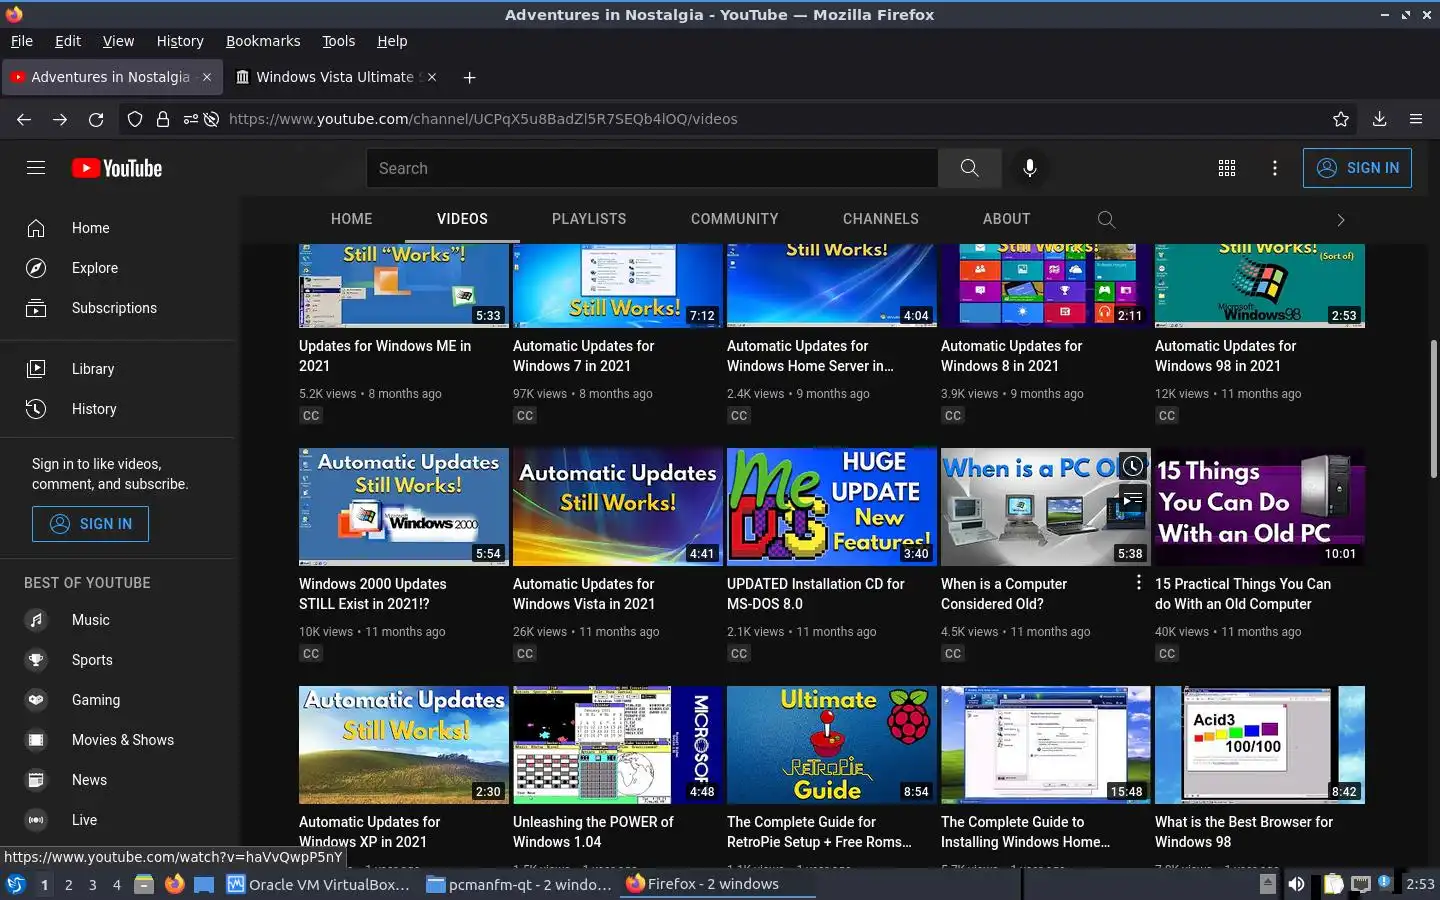Open the History menu
This screenshot has height=900, width=1440.
180,41
